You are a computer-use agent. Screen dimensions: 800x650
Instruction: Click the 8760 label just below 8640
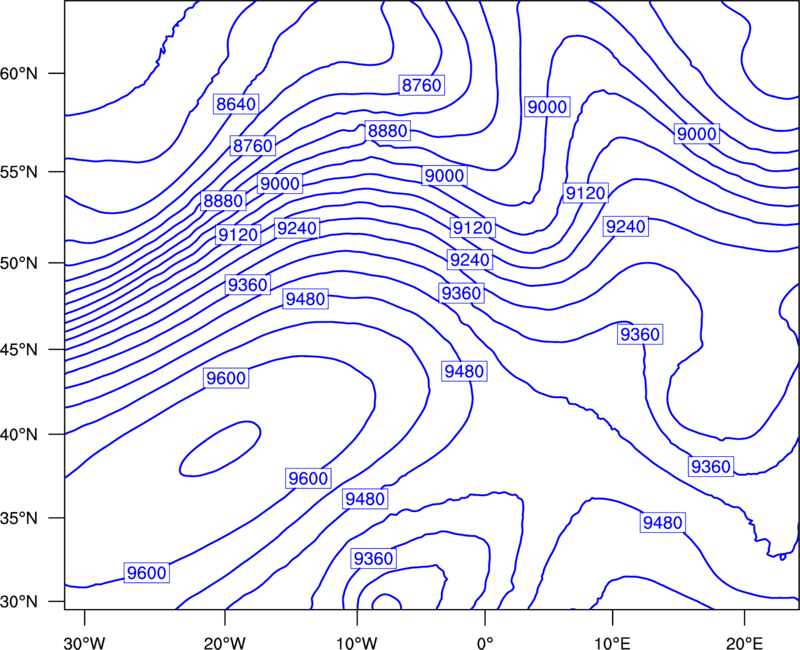[253, 146]
